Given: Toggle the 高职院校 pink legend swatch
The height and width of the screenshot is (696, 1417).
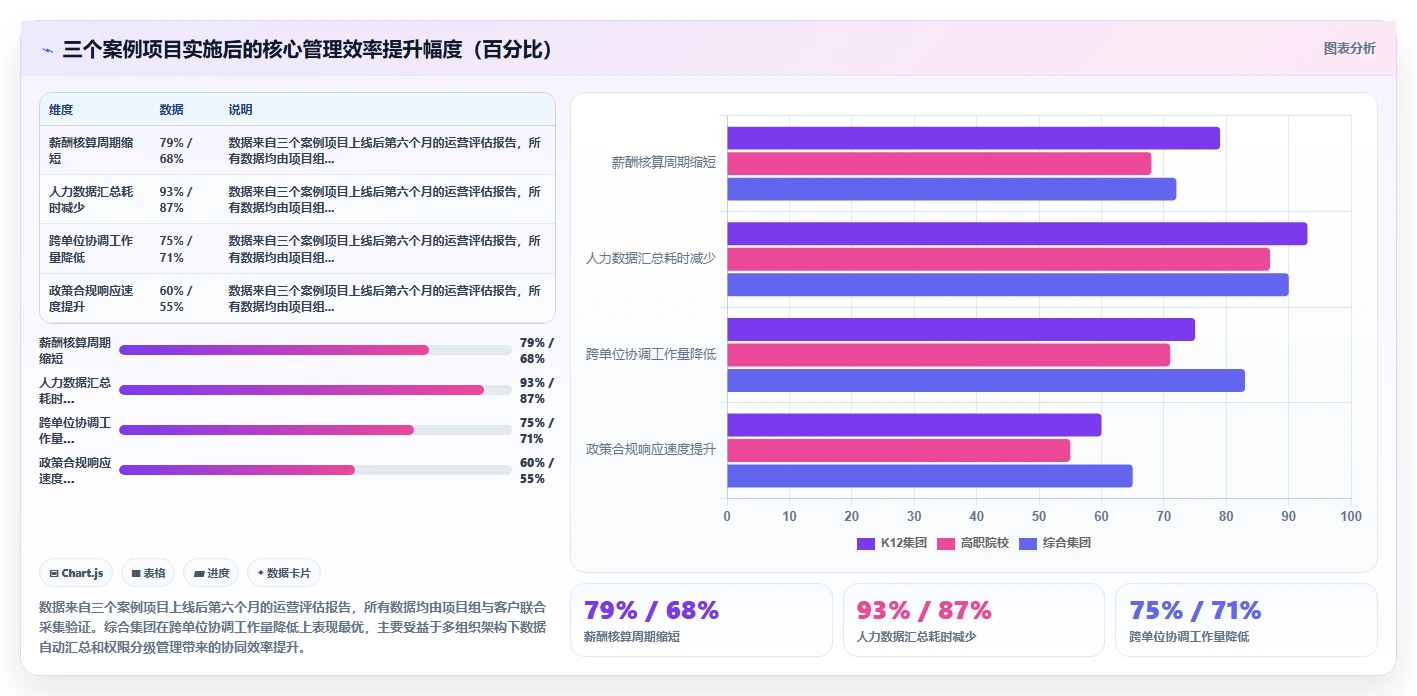Looking at the screenshot, I should point(946,543).
